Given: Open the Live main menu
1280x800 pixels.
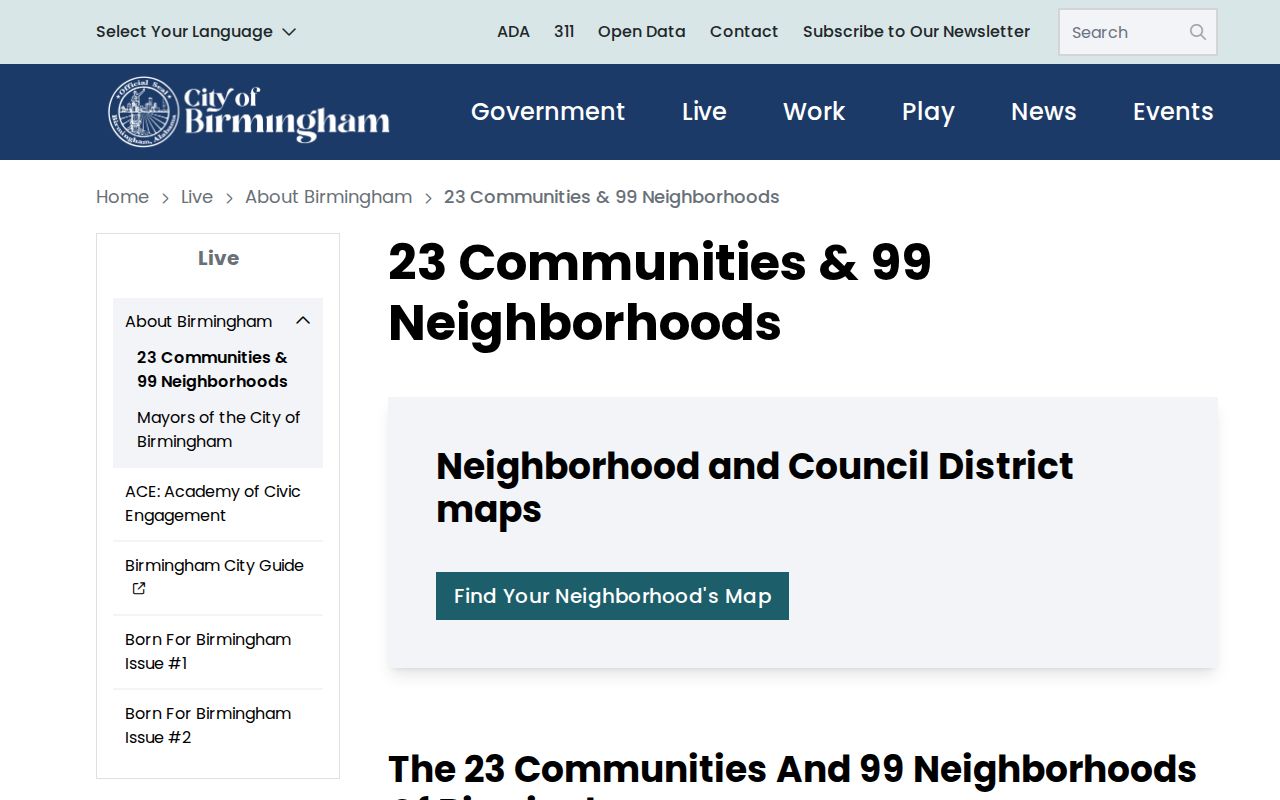Looking at the screenshot, I should (x=704, y=112).
